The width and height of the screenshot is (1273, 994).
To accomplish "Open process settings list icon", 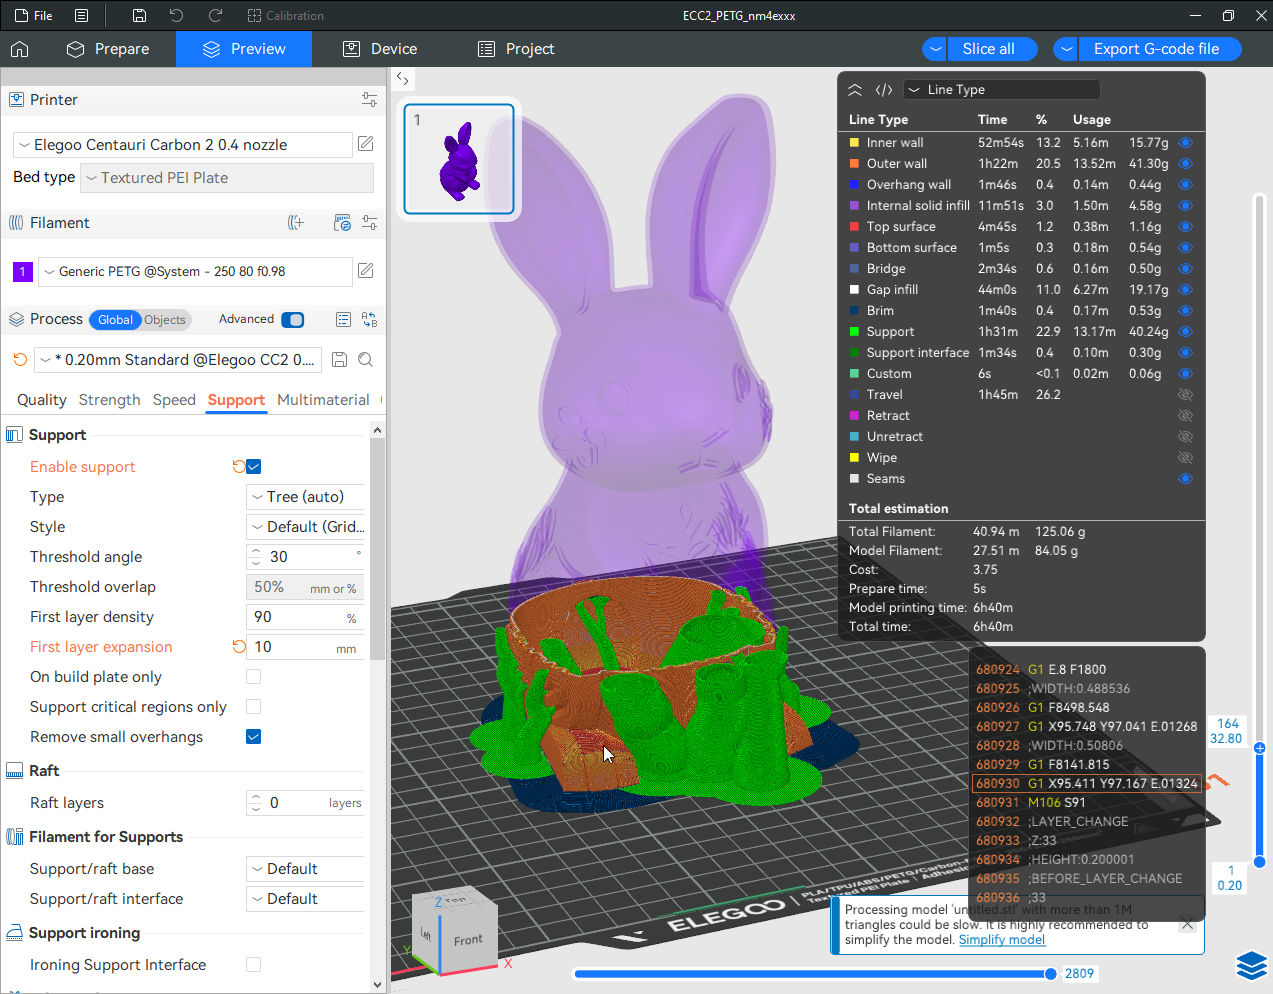I will [x=343, y=320].
